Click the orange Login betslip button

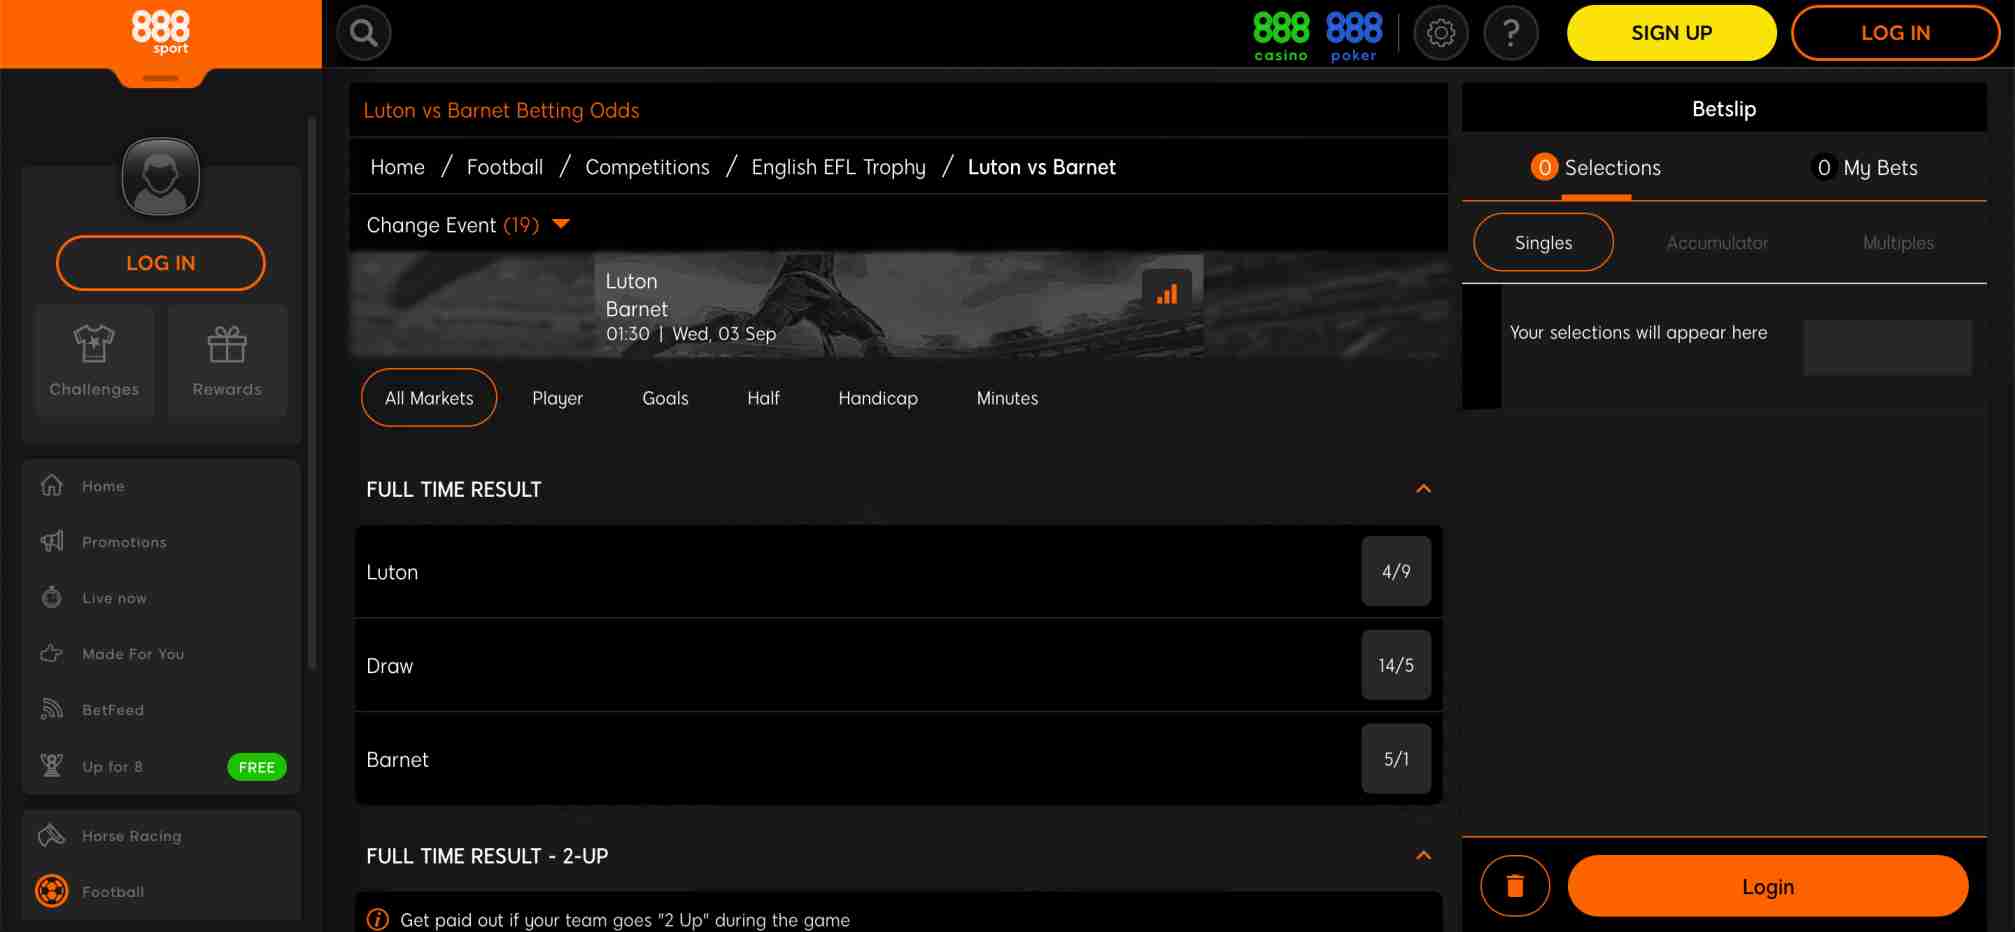click(1767, 886)
